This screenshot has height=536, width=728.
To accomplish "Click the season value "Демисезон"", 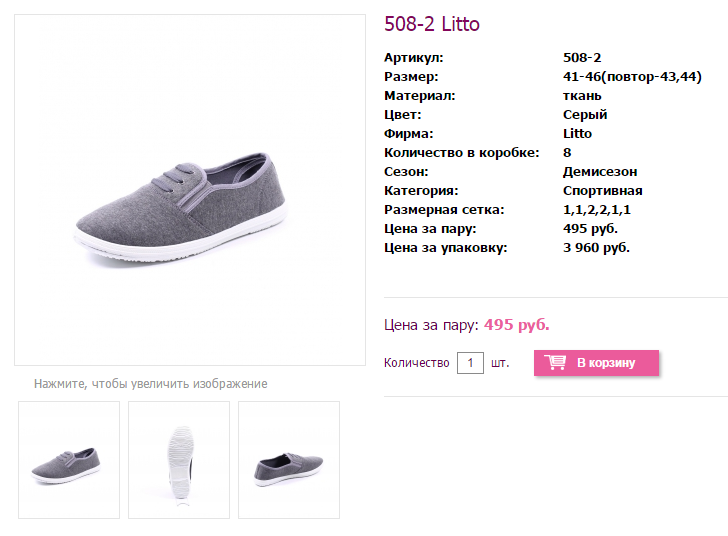I will click(x=600, y=172).
